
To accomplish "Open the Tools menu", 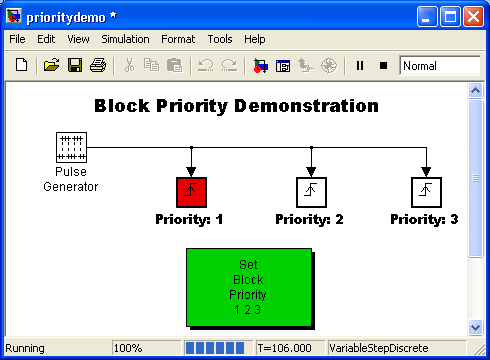I will 220,39.
